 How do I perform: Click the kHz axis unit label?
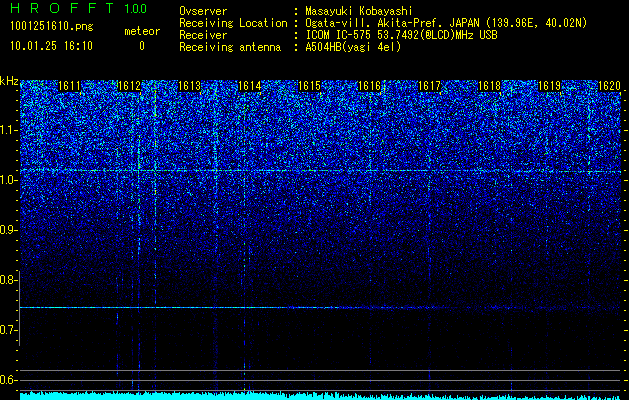coord(9,81)
